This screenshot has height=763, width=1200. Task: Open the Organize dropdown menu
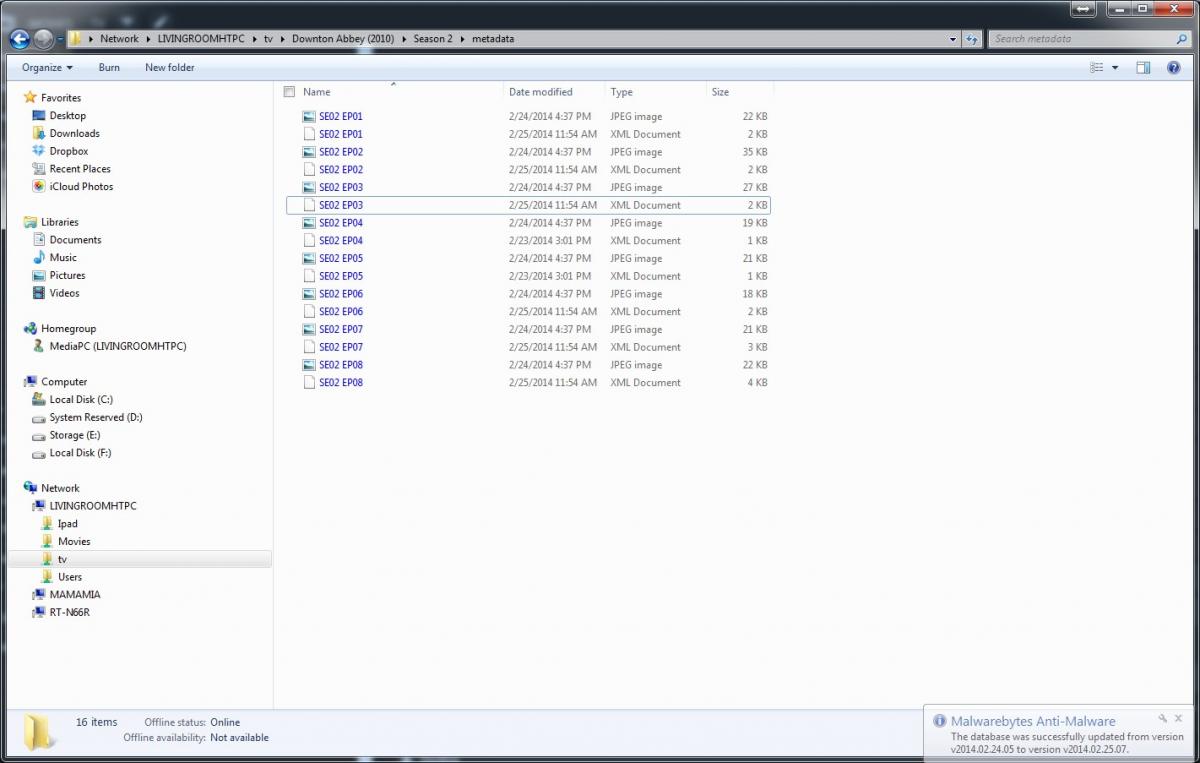[47, 67]
